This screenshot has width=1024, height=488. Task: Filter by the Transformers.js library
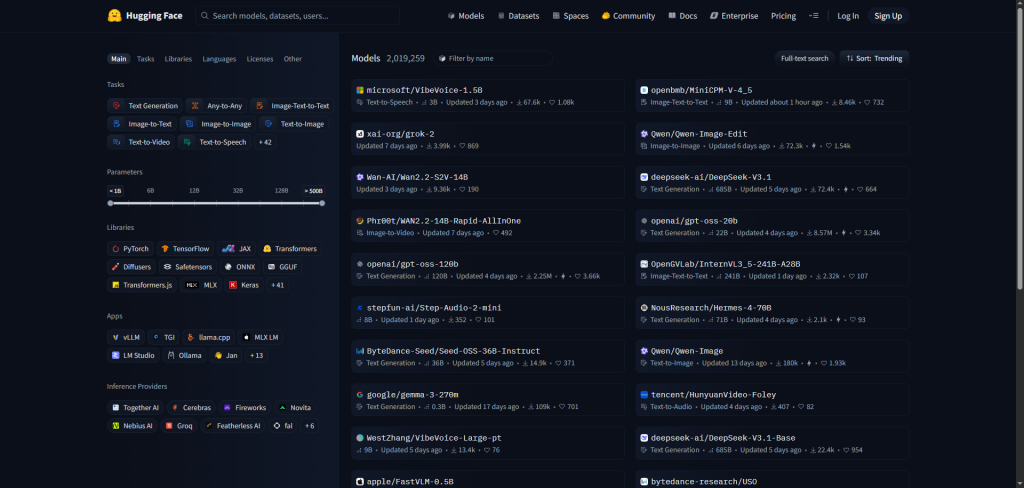(142, 285)
